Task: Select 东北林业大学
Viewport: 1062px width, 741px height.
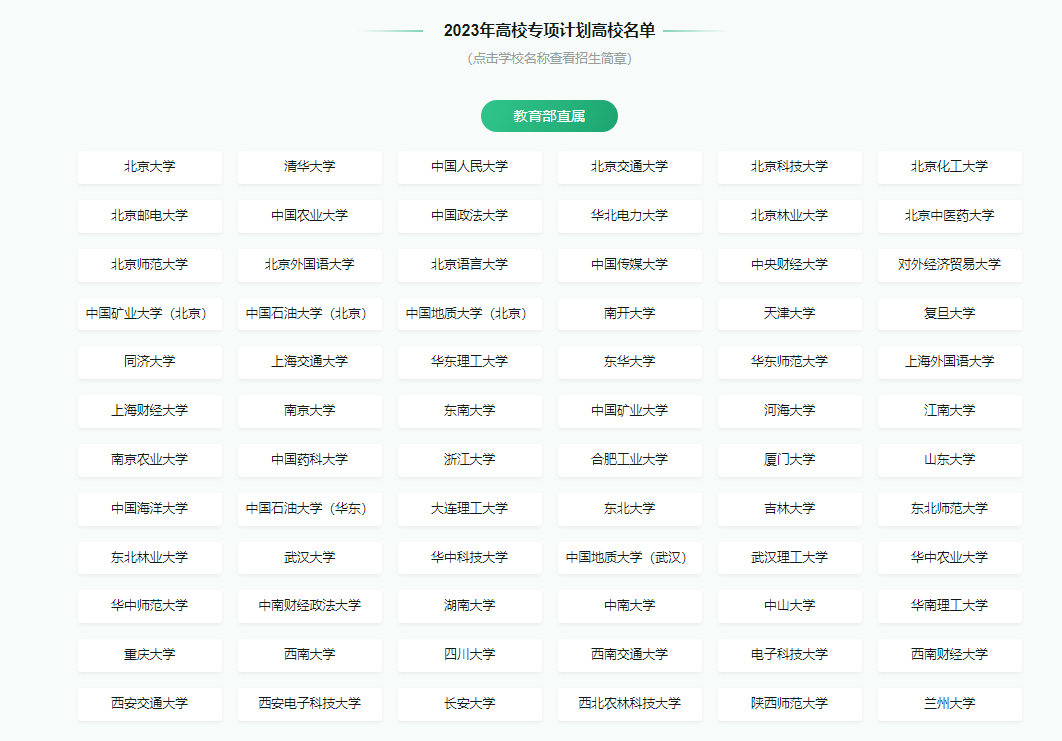Action: 150,557
